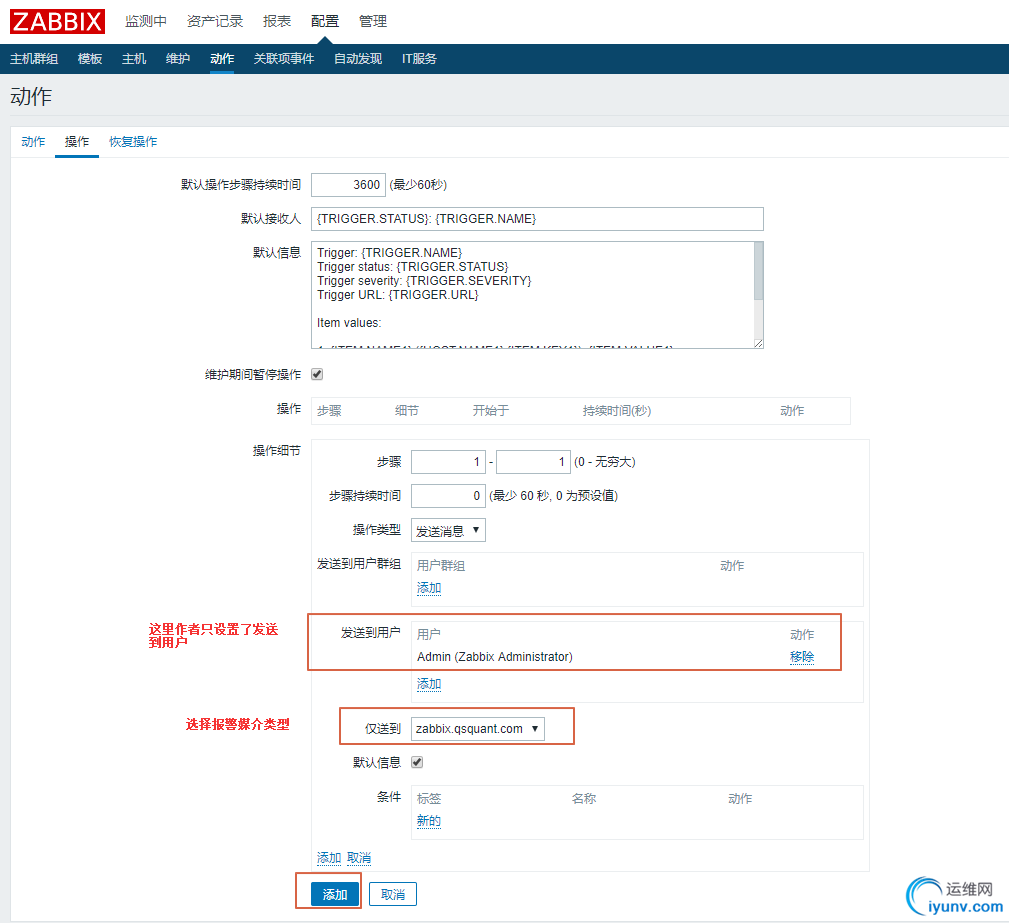Go to 主机 submenu

[134, 59]
